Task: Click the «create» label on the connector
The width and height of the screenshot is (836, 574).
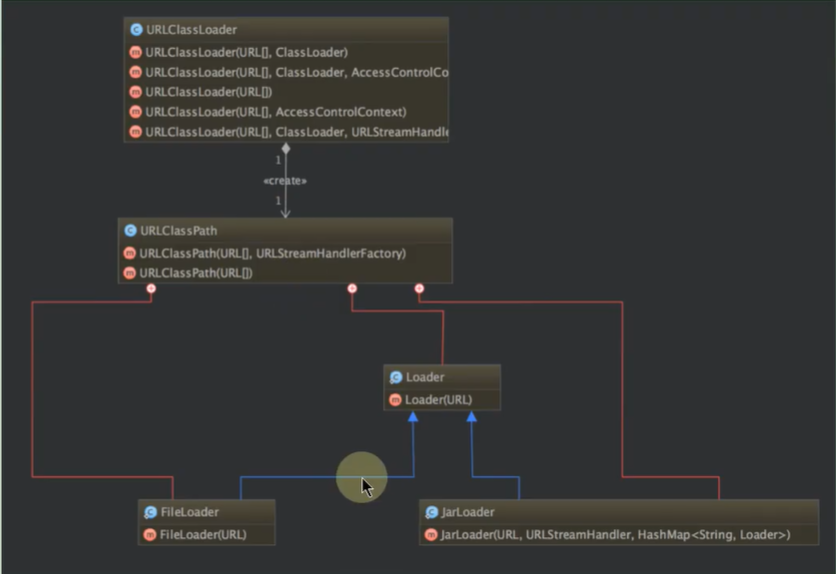Action: (x=285, y=181)
